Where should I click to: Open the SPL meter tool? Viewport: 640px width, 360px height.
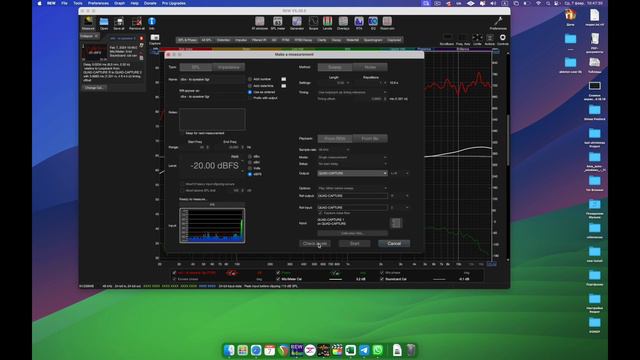tap(278, 23)
